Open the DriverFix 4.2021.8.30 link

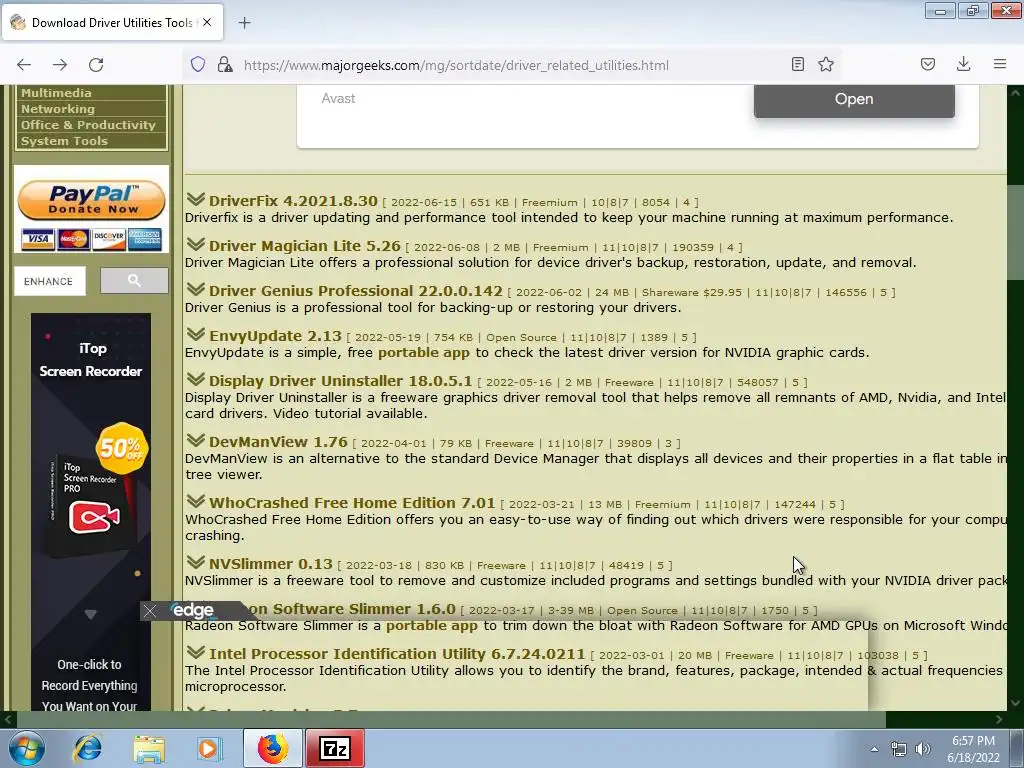[293, 200]
